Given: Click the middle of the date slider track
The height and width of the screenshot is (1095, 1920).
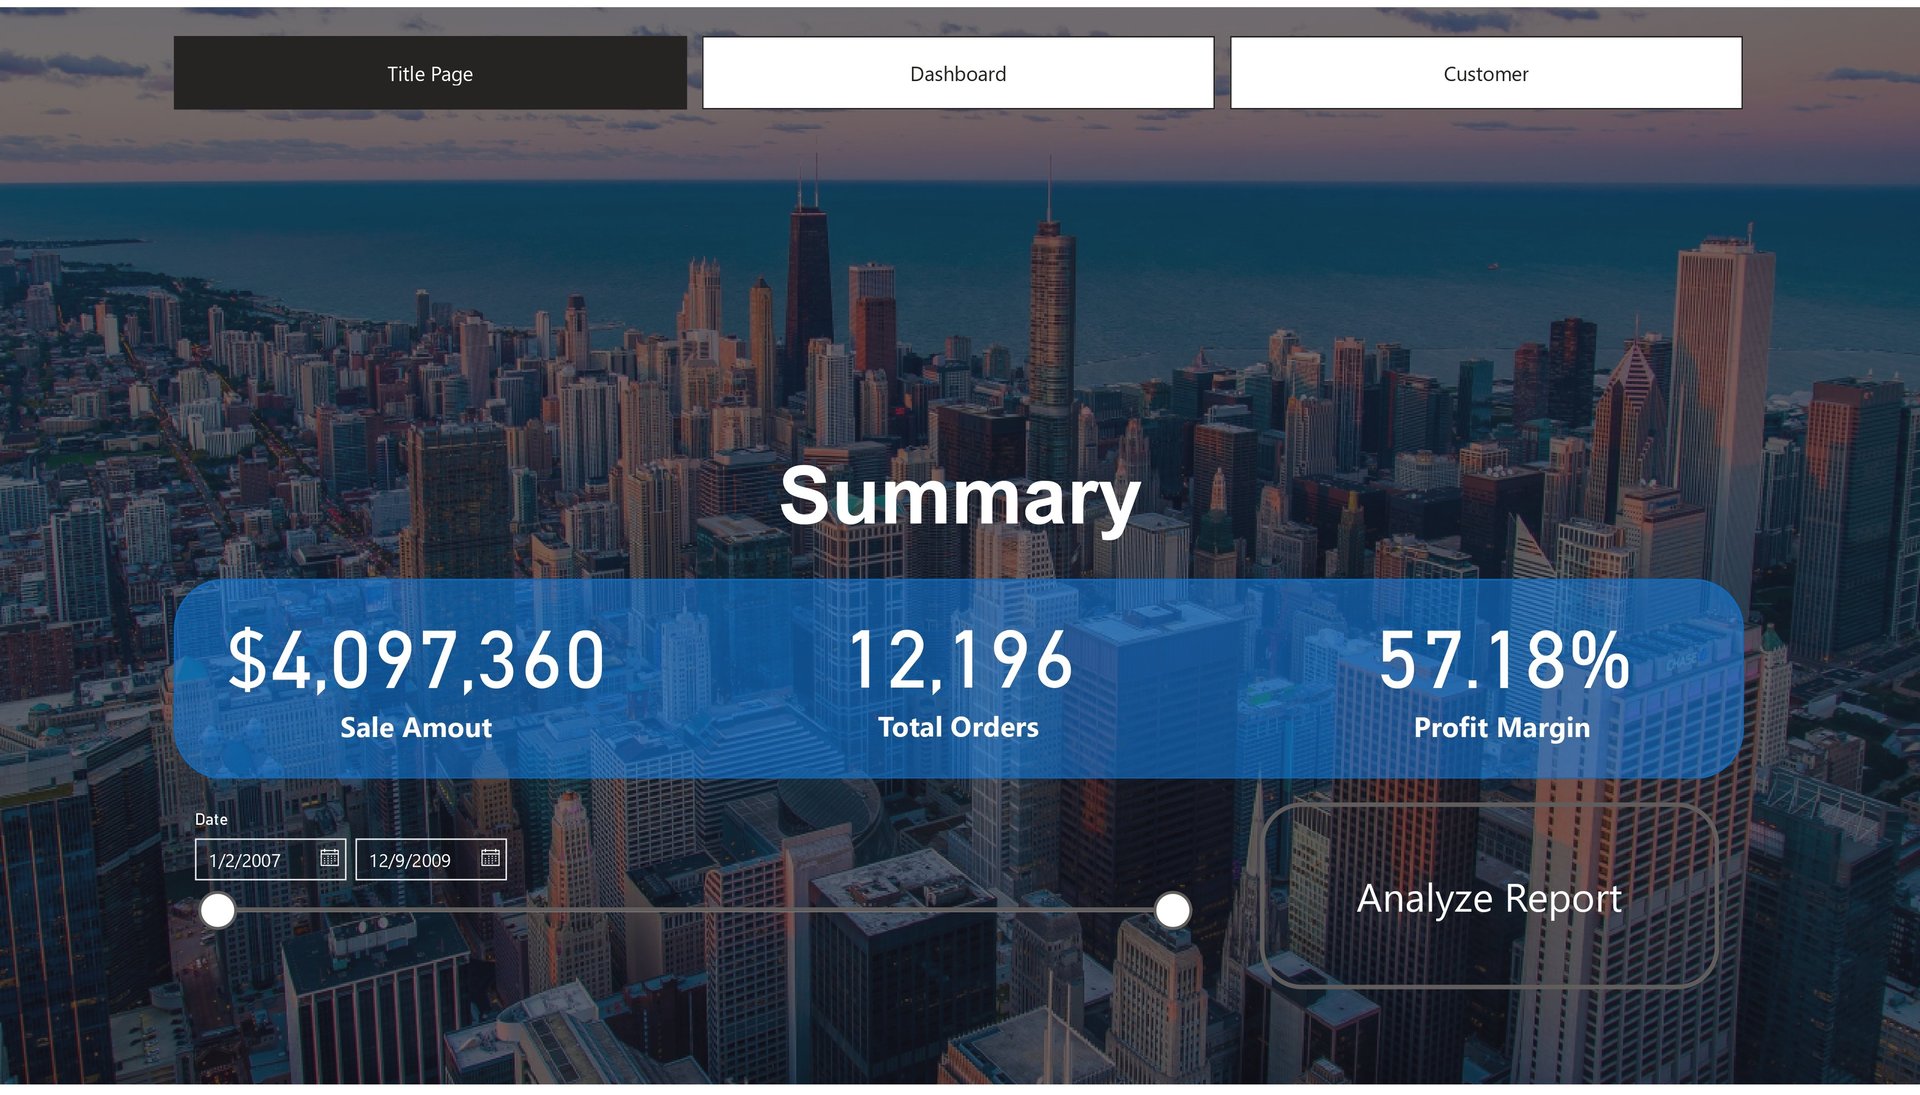Looking at the screenshot, I should 695,911.
